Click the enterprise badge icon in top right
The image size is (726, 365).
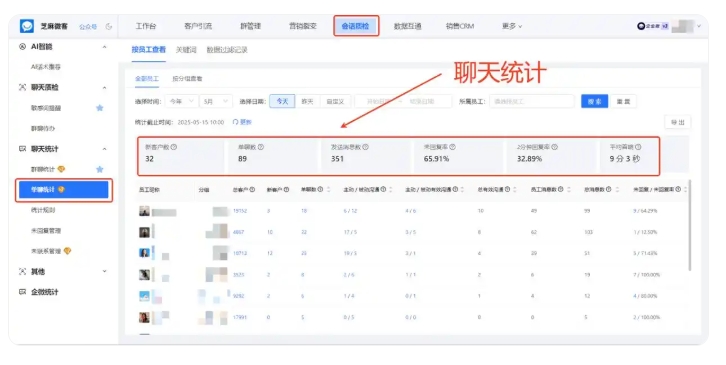coord(641,26)
